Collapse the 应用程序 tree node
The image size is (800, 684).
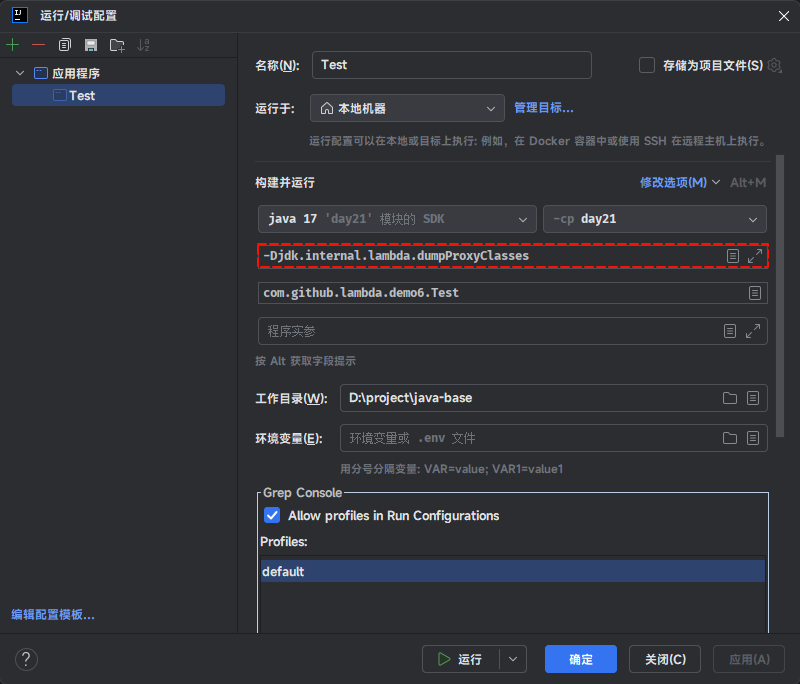pyautogui.click(x=21, y=73)
